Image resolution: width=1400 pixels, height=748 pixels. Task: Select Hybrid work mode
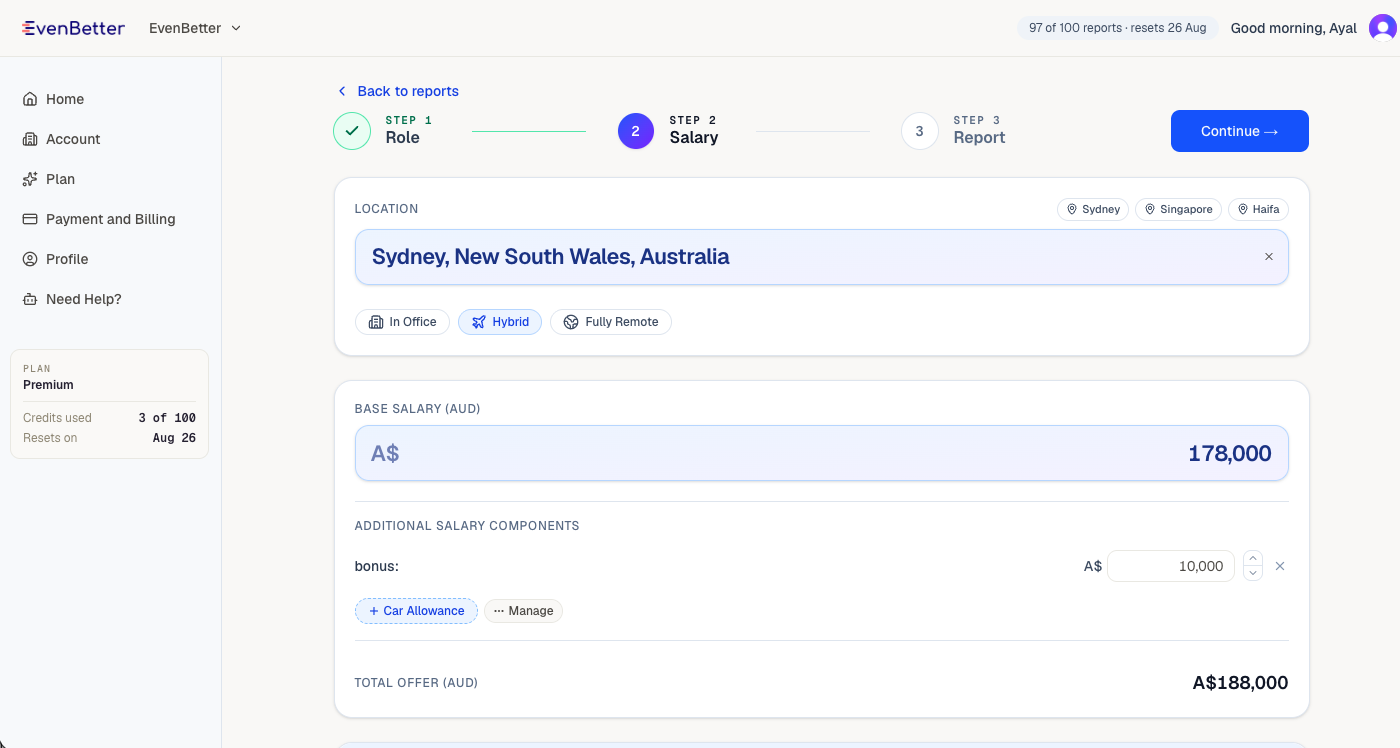click(500, 322)
